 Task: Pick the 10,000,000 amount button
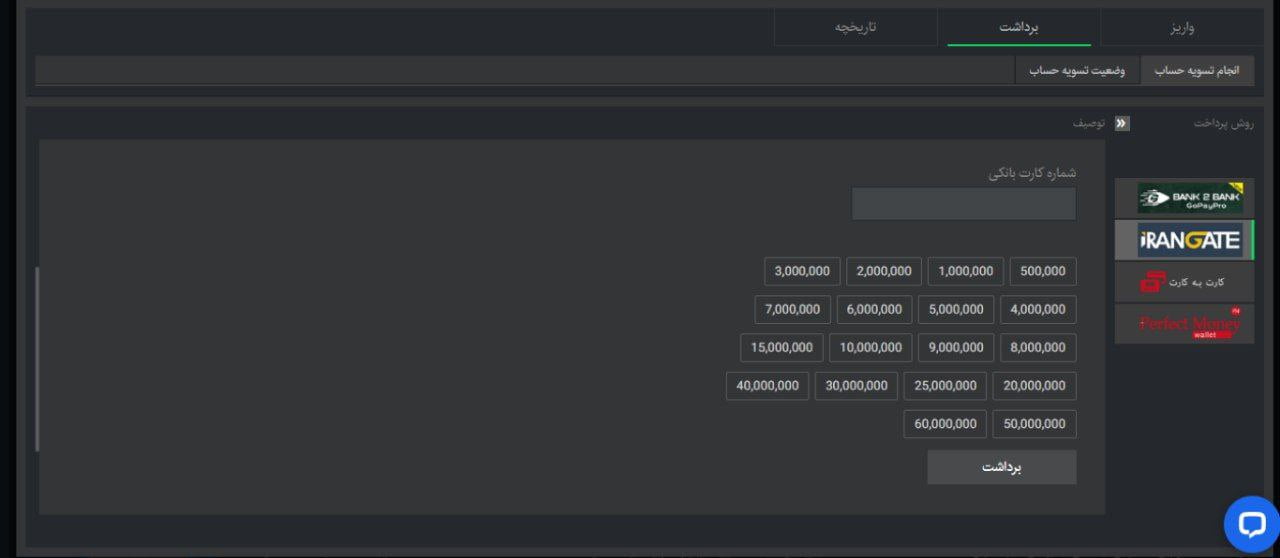click(871, 347)
